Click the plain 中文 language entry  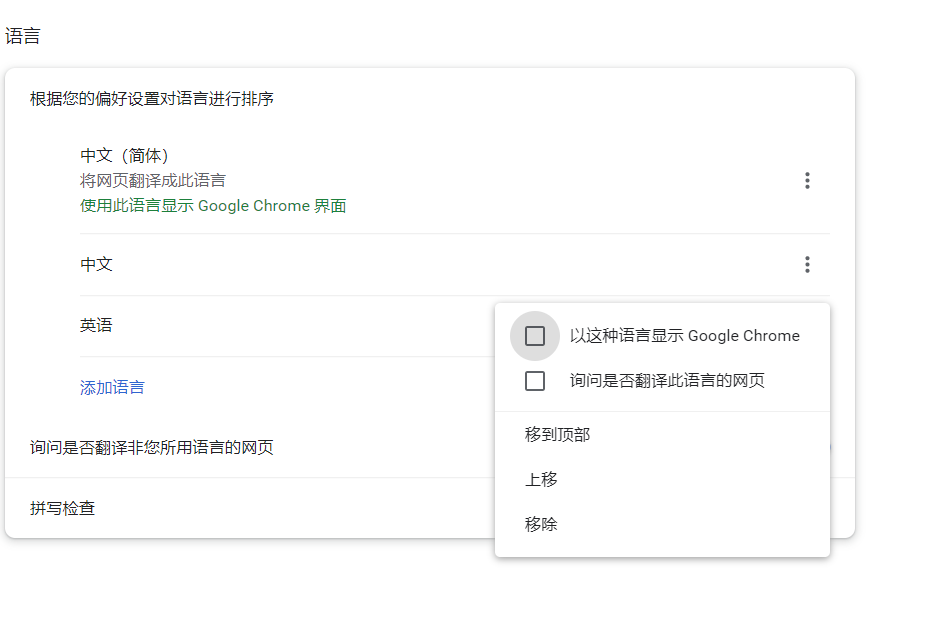coord(97,265)
